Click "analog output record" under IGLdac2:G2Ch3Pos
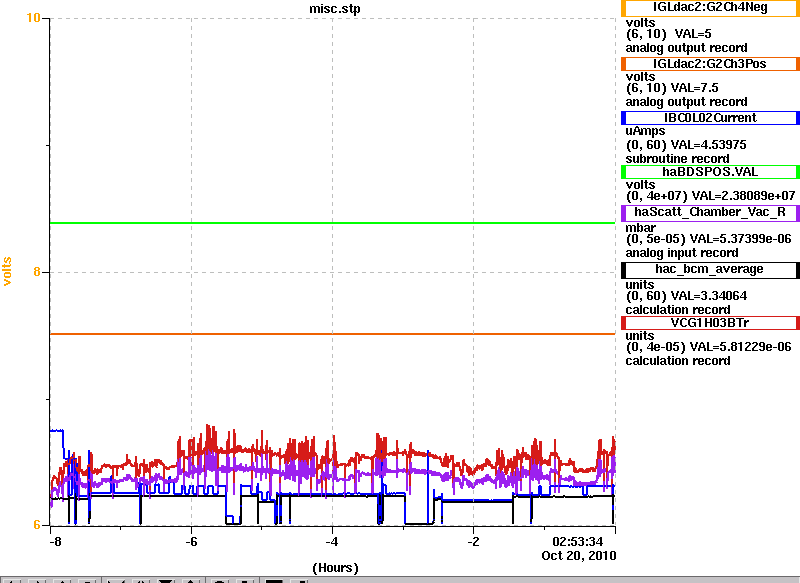The width and height of the screenshot is (800, 583). (686, 102)
